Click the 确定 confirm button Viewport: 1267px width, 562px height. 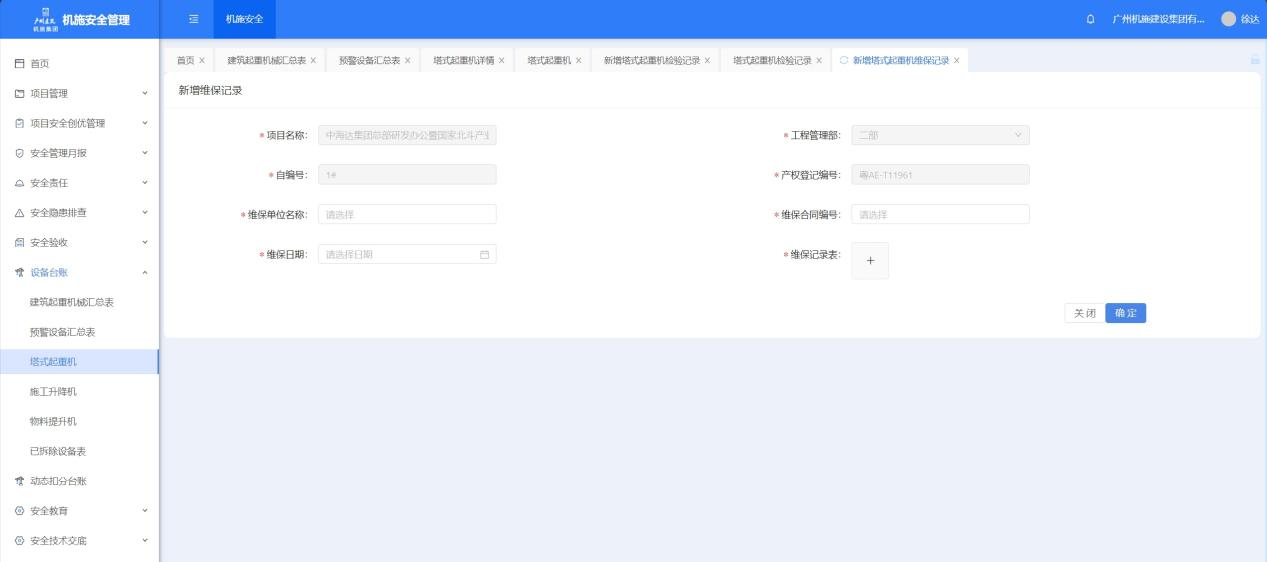point(1125,313)
